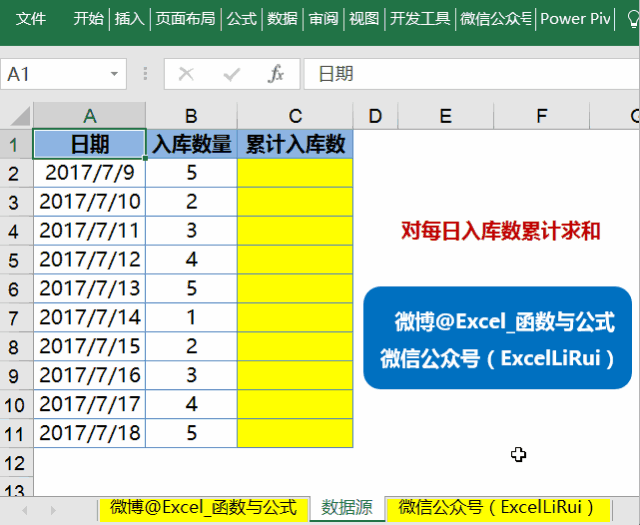Screen dimensions: 640x525
Task: Click the Insert Function fx icon
Action: point(276,74)
